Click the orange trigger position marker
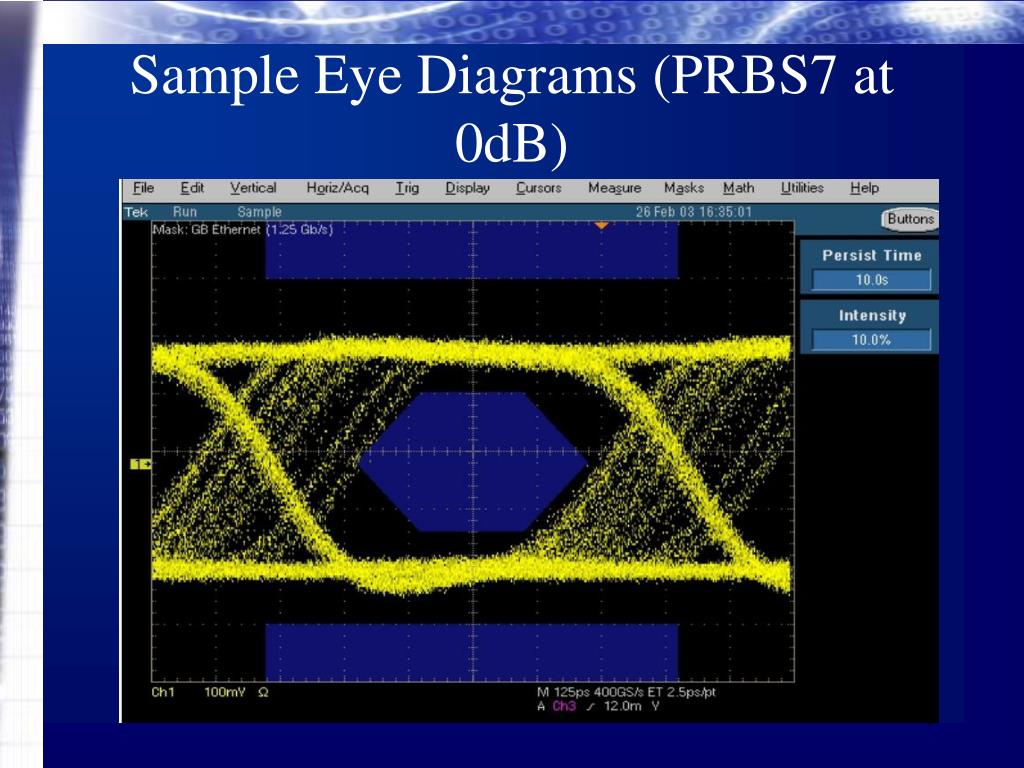Image resolution: width=1024 pixels, height=768 pixels. pos(601,225)
